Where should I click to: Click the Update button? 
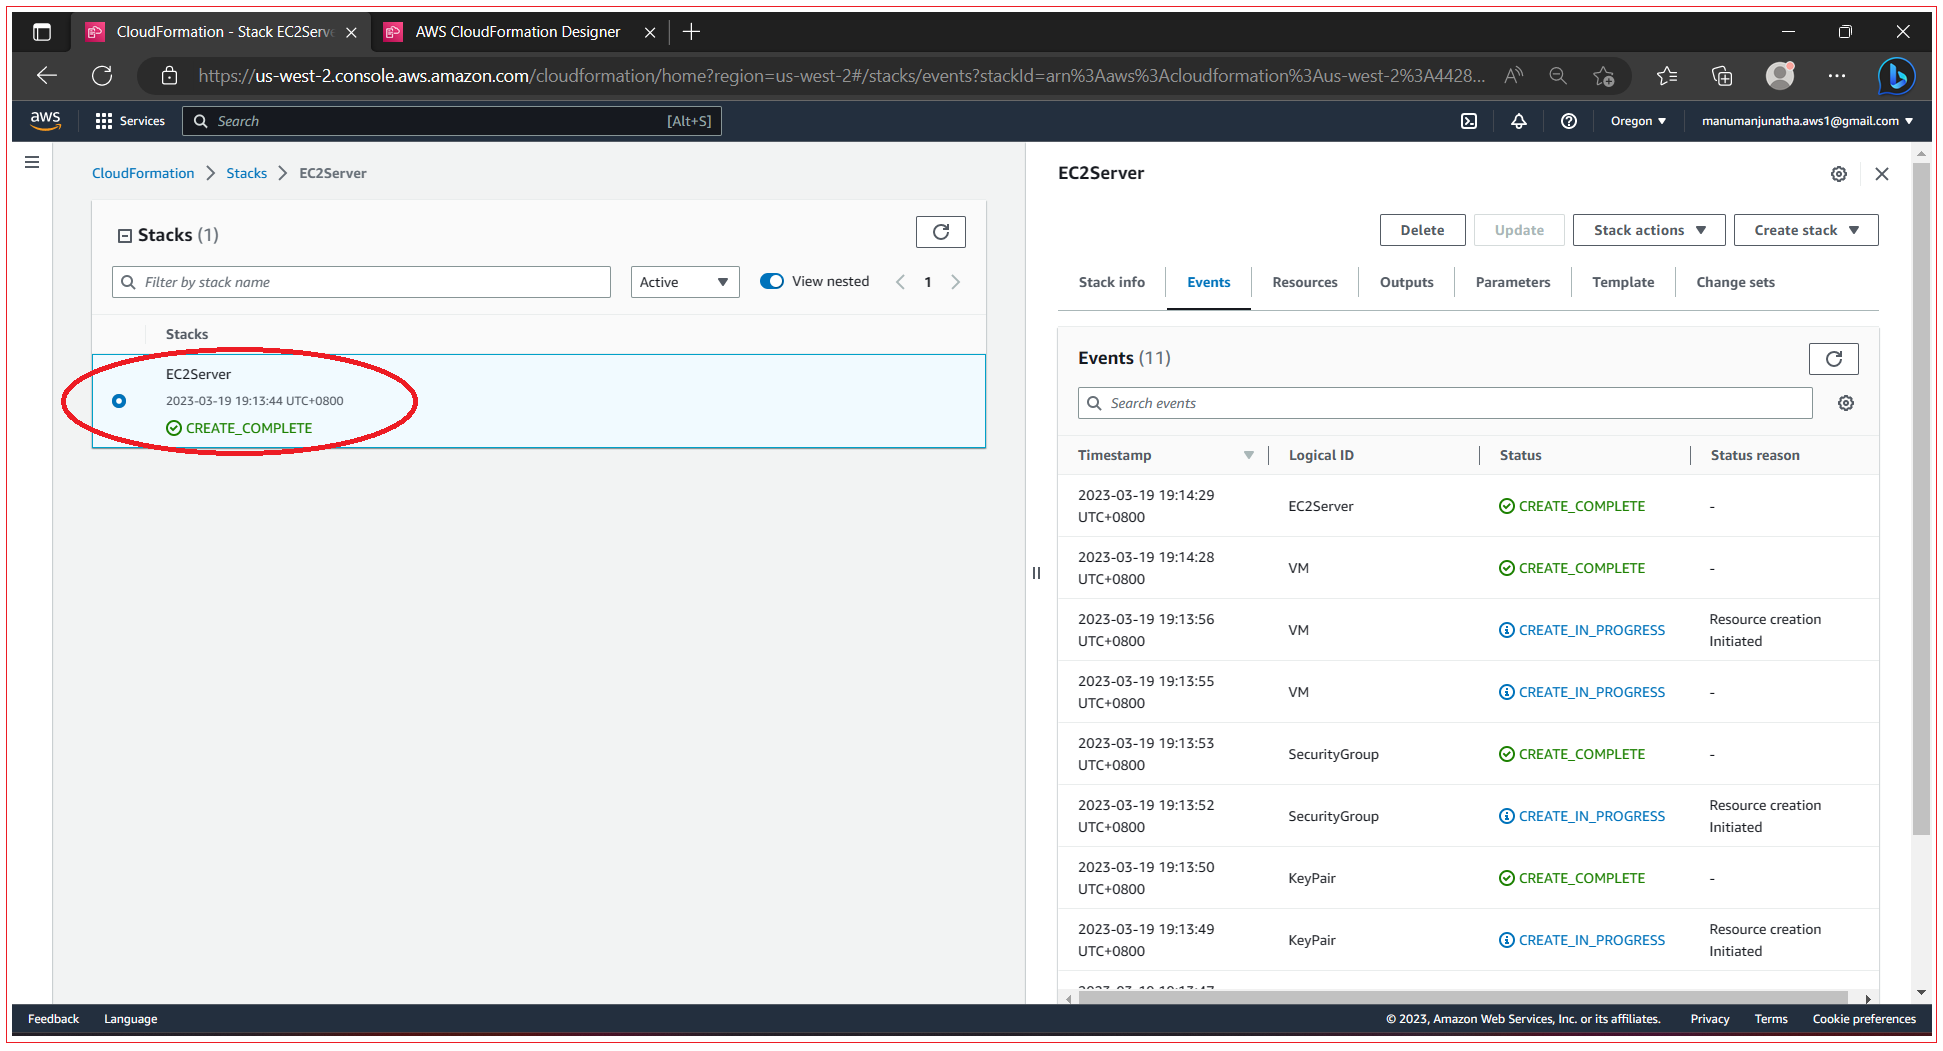click(1519, 230)
